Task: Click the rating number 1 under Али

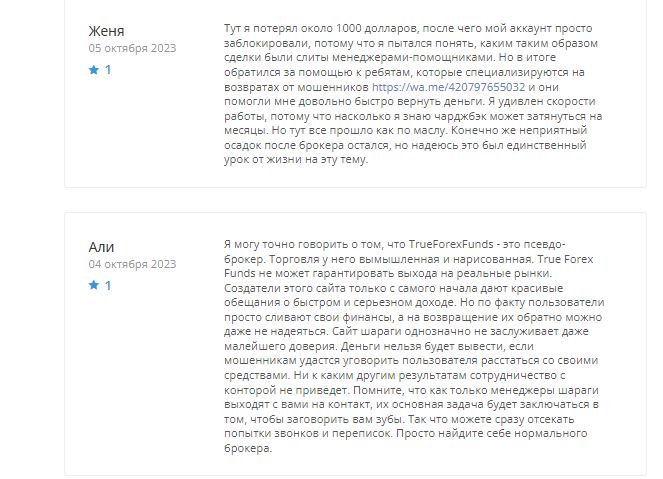Action: 108,285
